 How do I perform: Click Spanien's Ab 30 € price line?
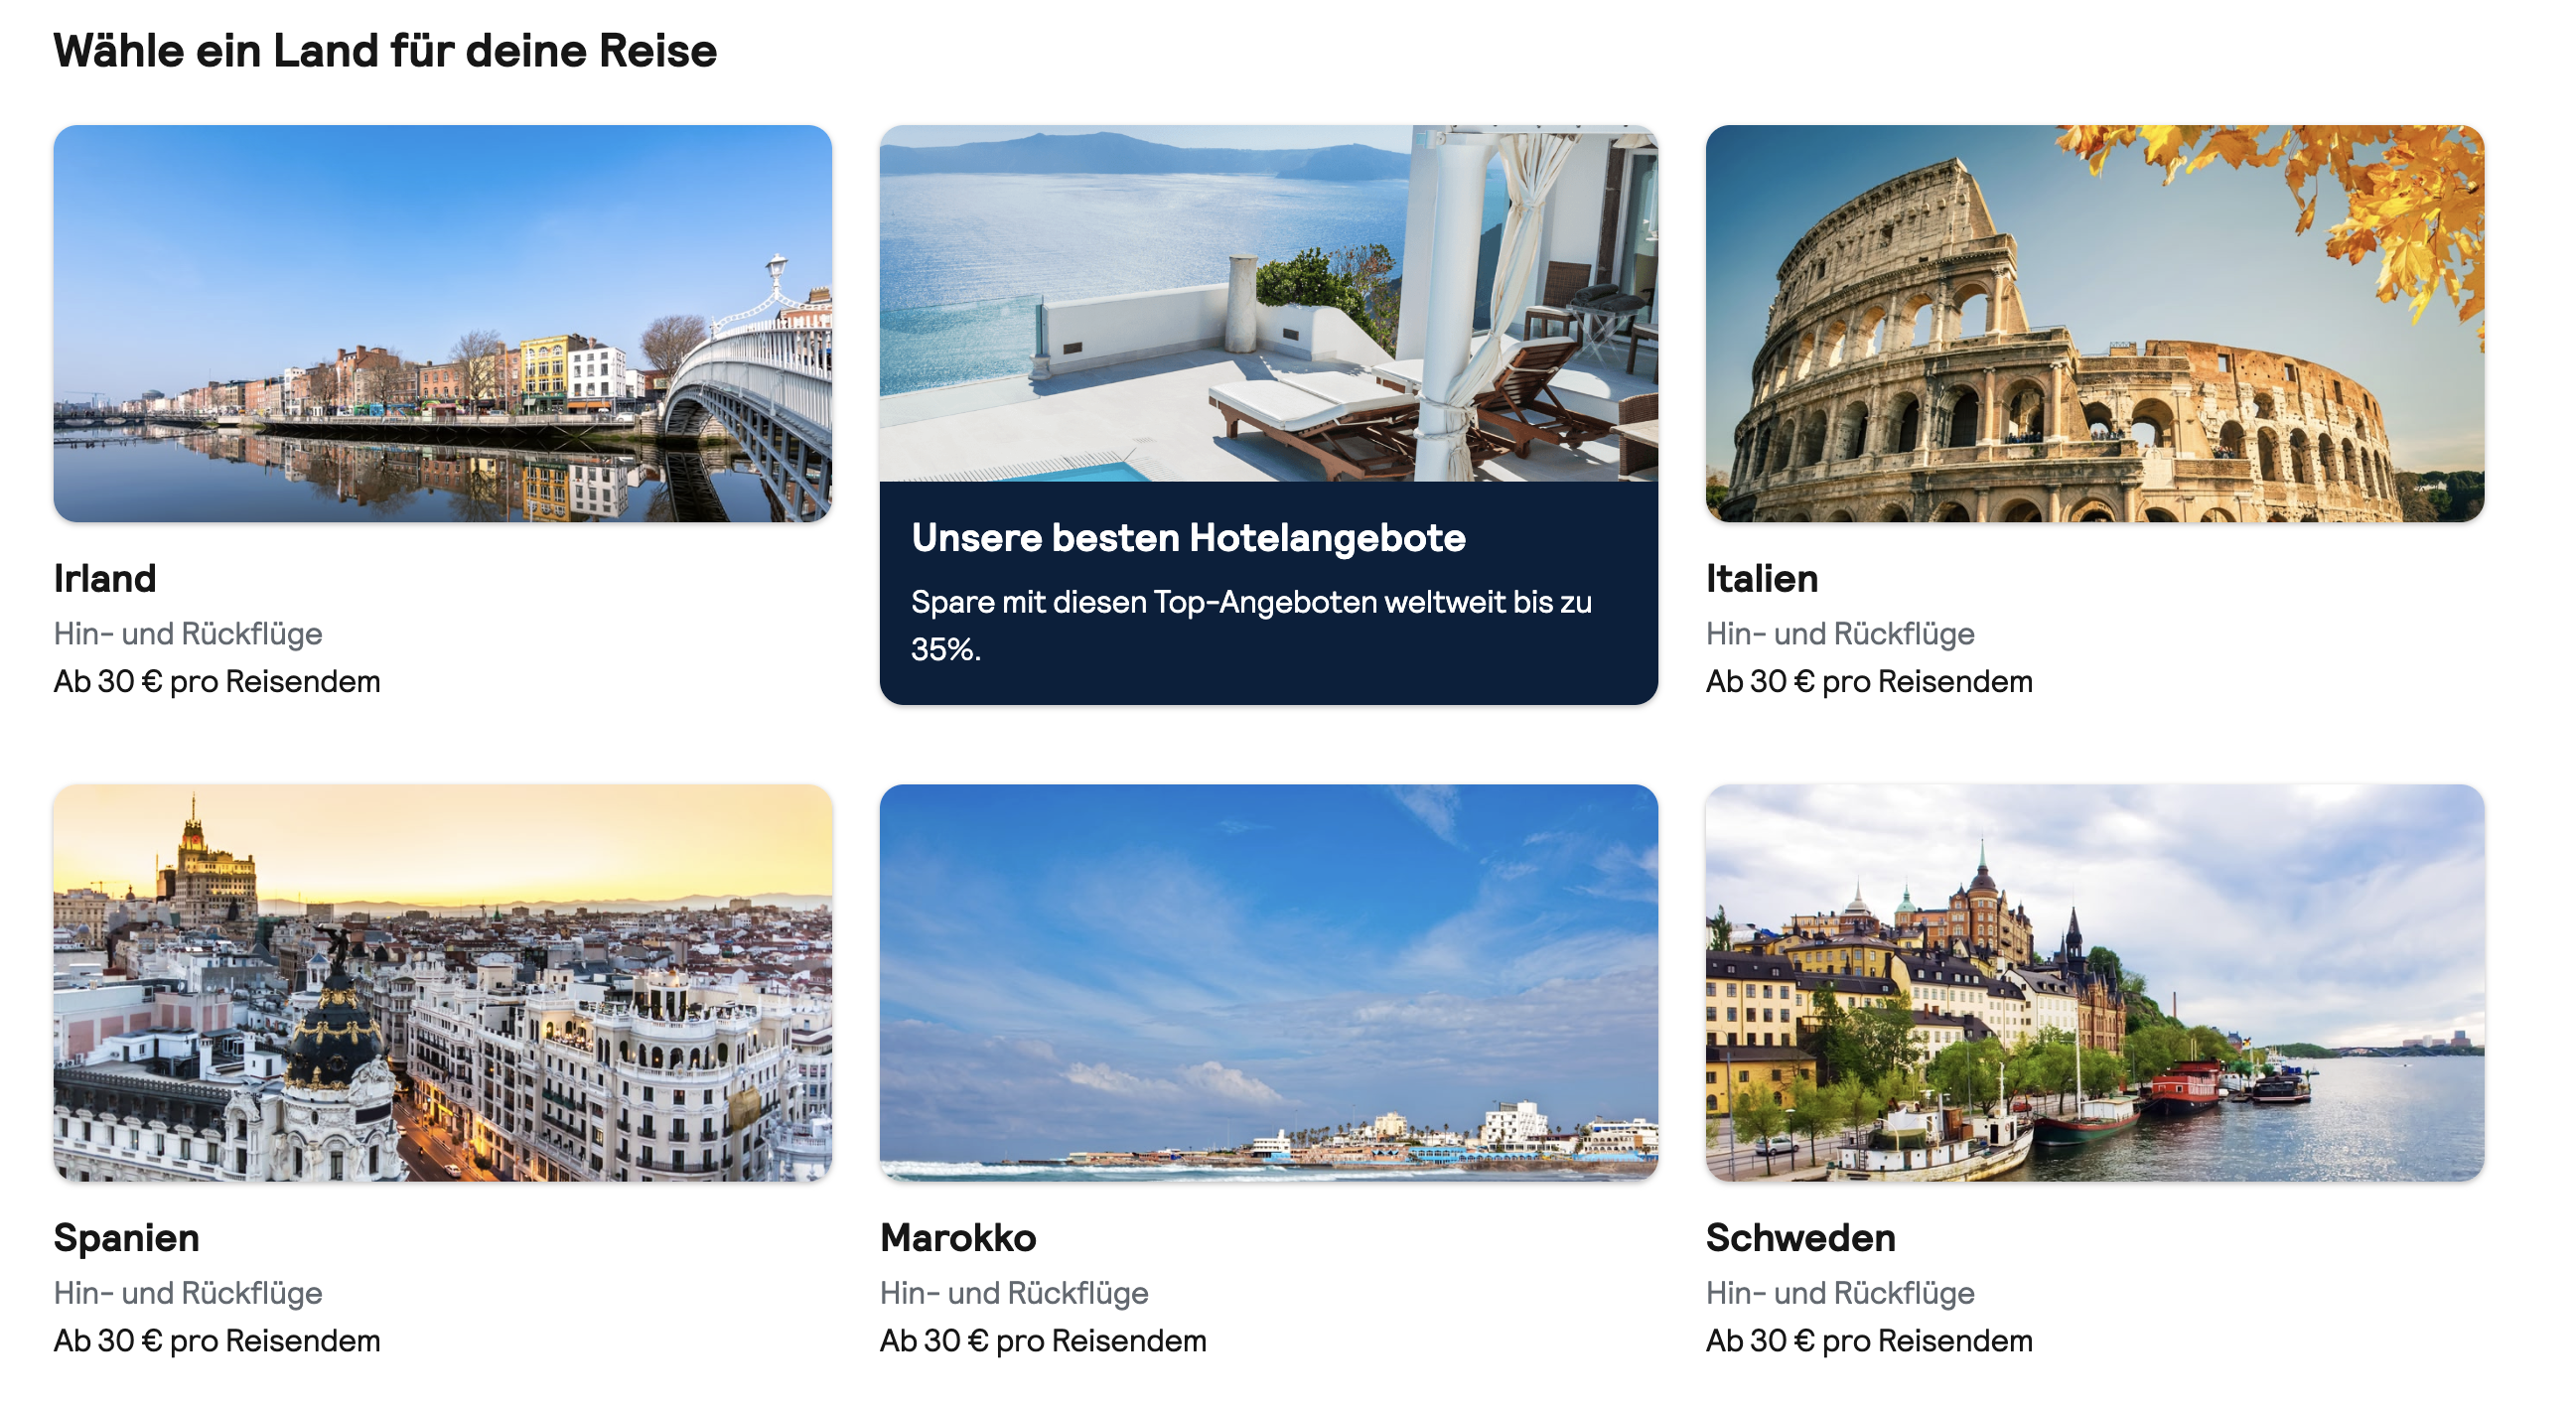click(x=217, y=1341)
